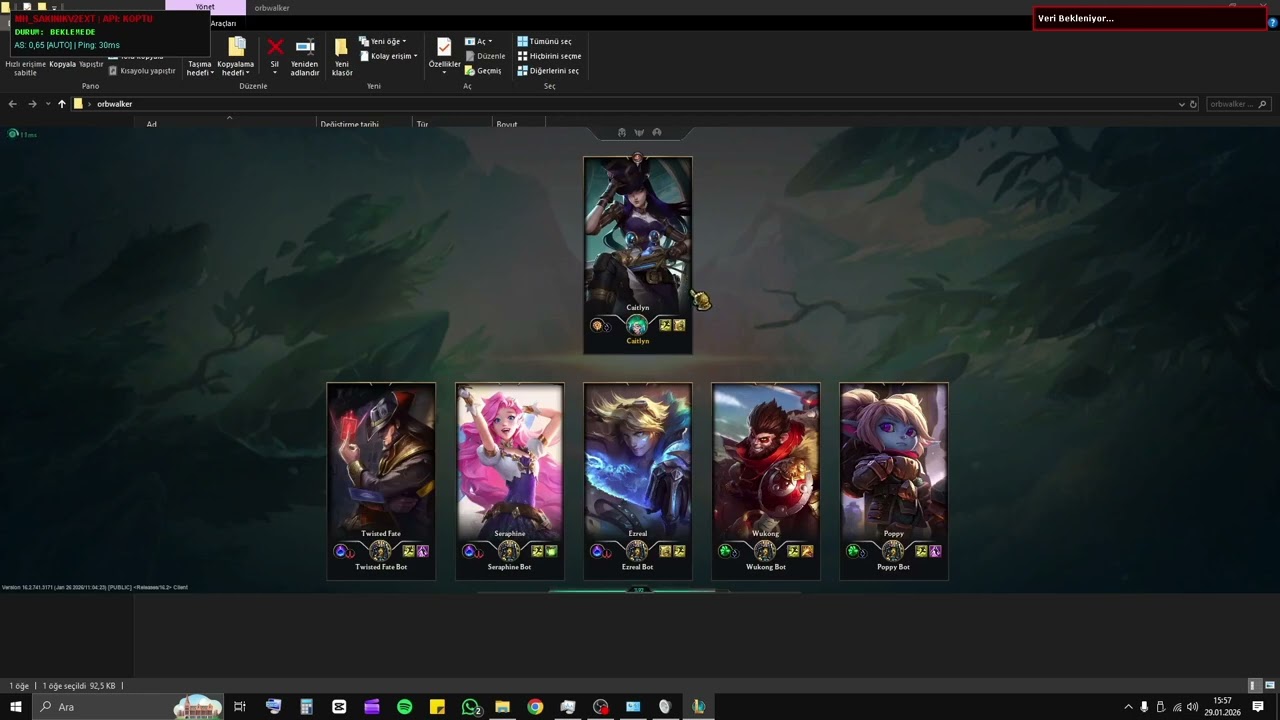This screenshot has height=720, width=1280.
Task: Go up one folder level
Action: [61, 104]
